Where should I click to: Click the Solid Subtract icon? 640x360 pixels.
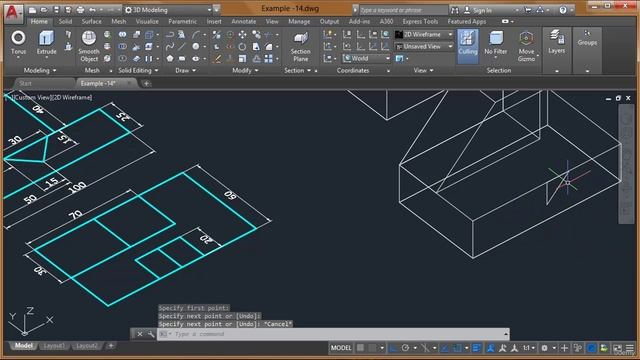122,47
